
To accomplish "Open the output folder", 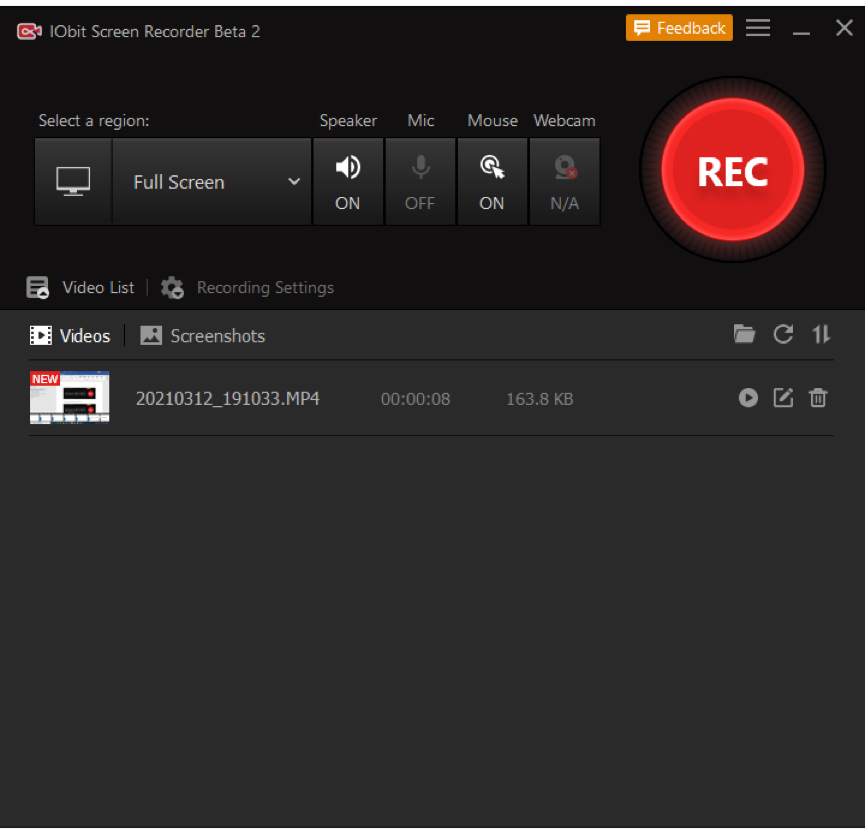I will (x=744, y=334).
